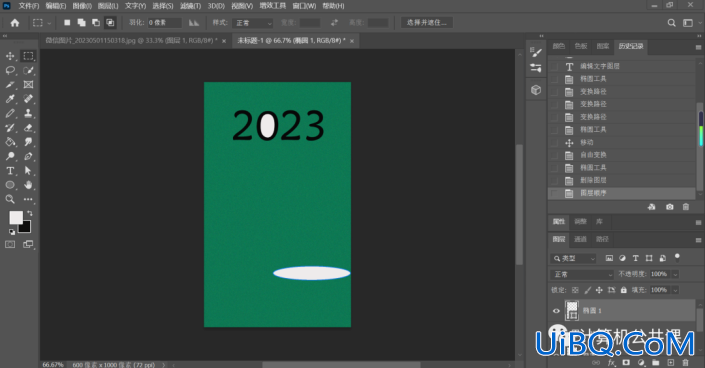Open the Edit Toolbar three-dots menu
This screenshot has width=705, height=368.
(28, 199)
